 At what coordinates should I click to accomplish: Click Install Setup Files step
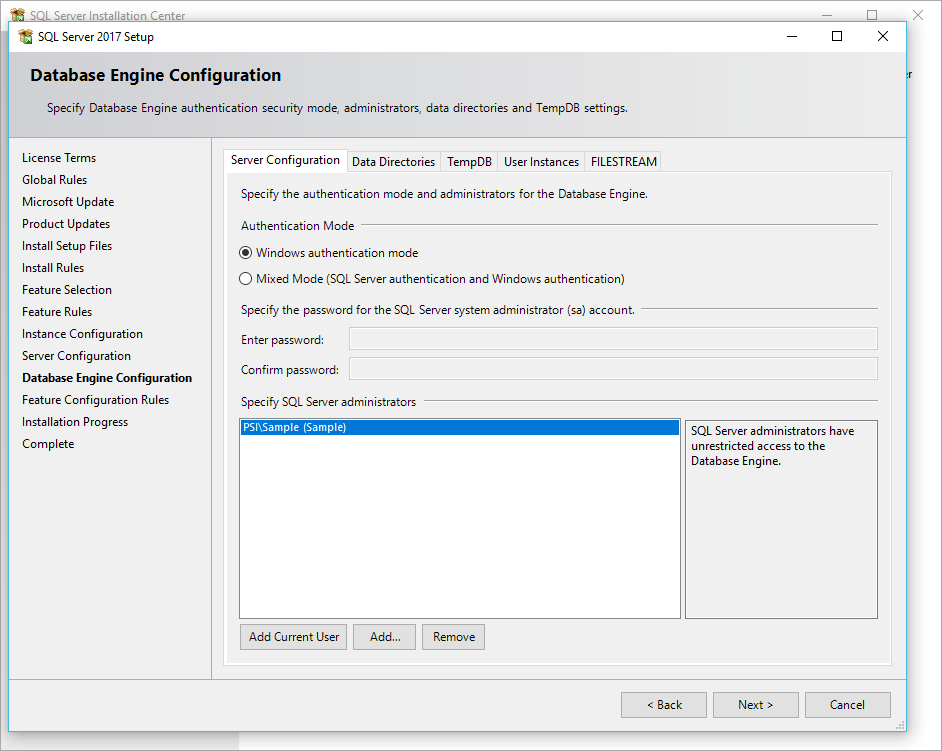(67, 246)
